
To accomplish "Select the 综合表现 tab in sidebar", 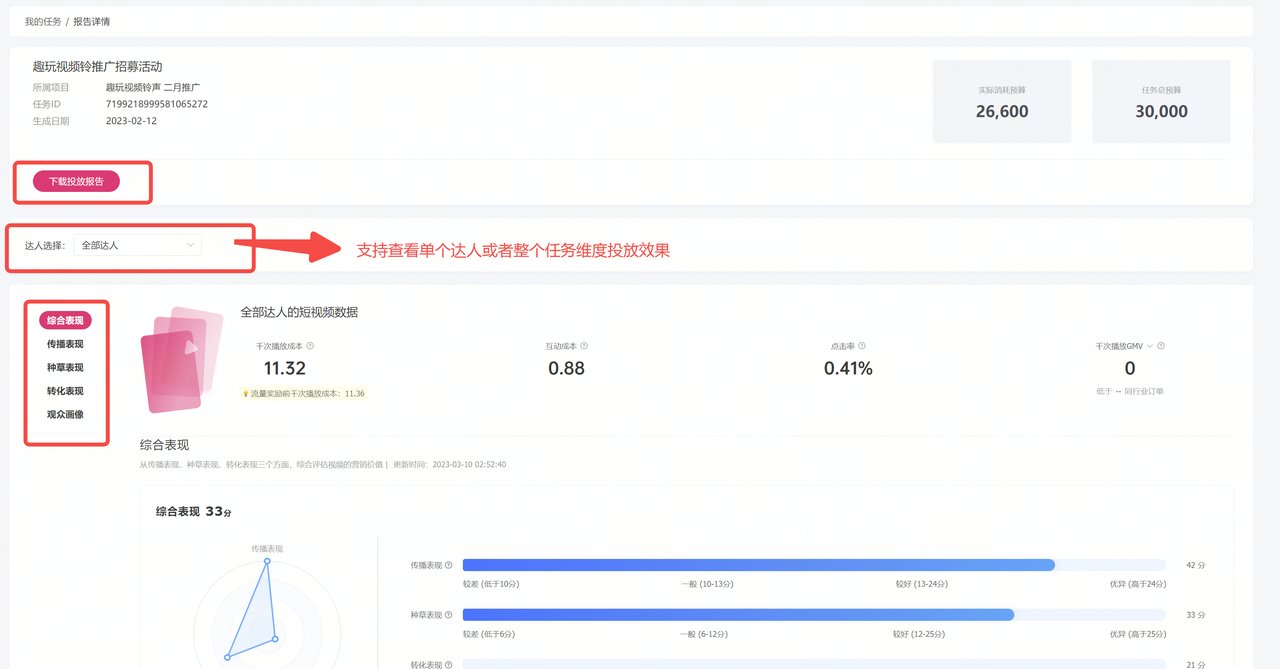I will pos(65,321).
